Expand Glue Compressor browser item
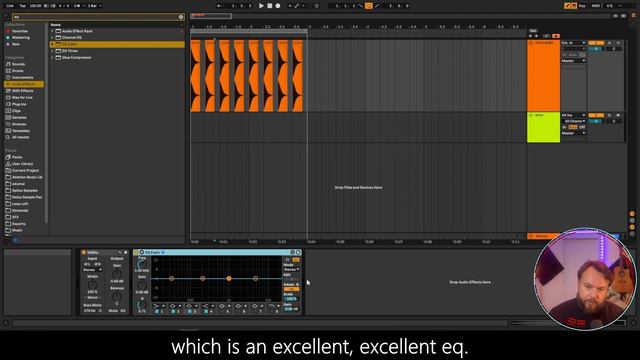640x360 pixels. tap(52, 58)
